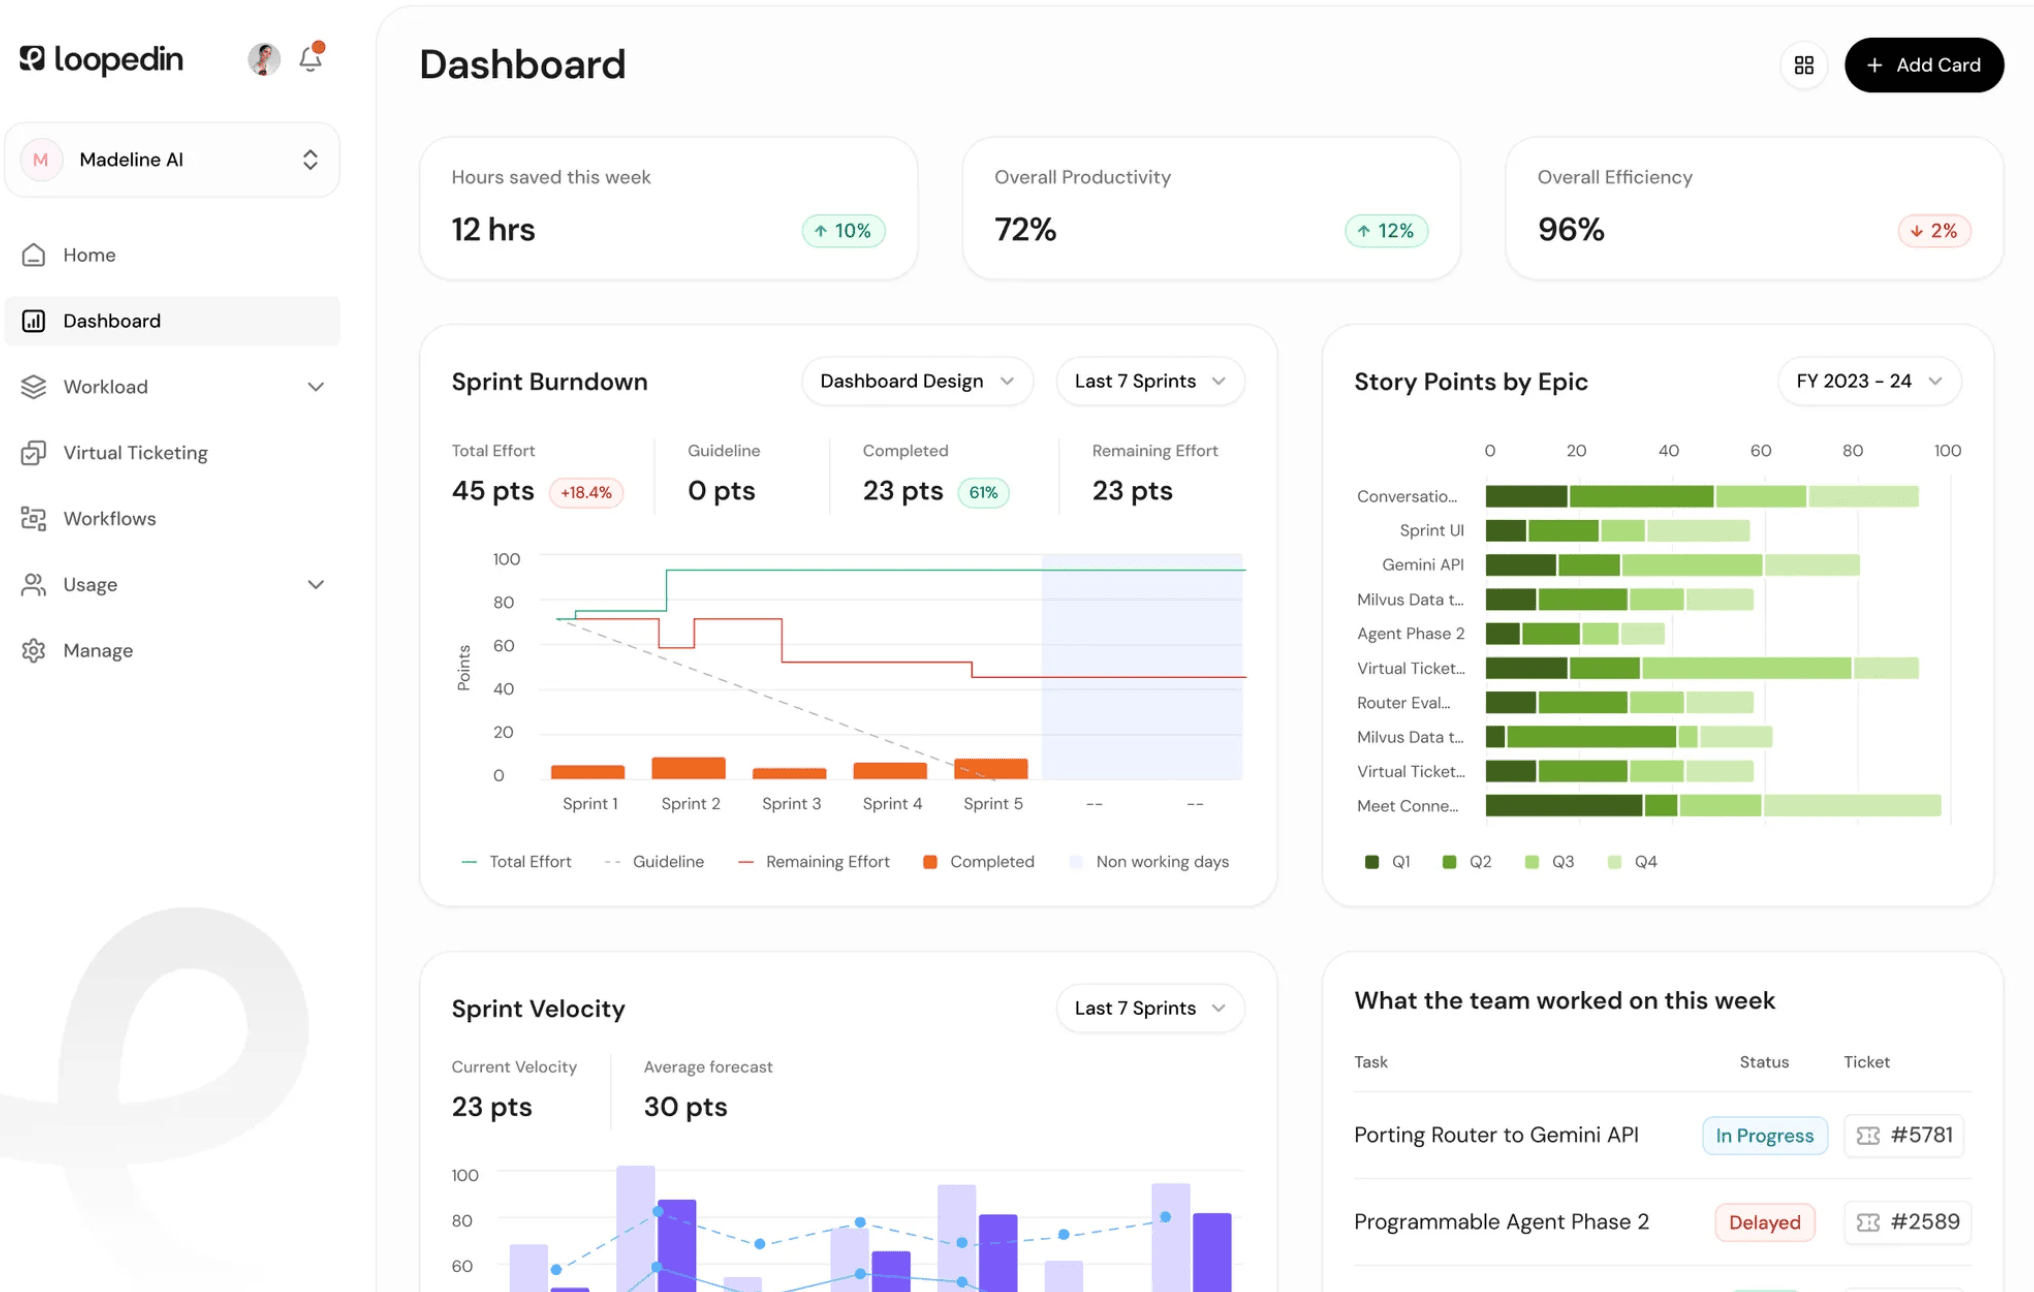2034x1292 pixels.
Task: Open Virtual Ticketing in the sidebar
Action: [x=172, y=453]
